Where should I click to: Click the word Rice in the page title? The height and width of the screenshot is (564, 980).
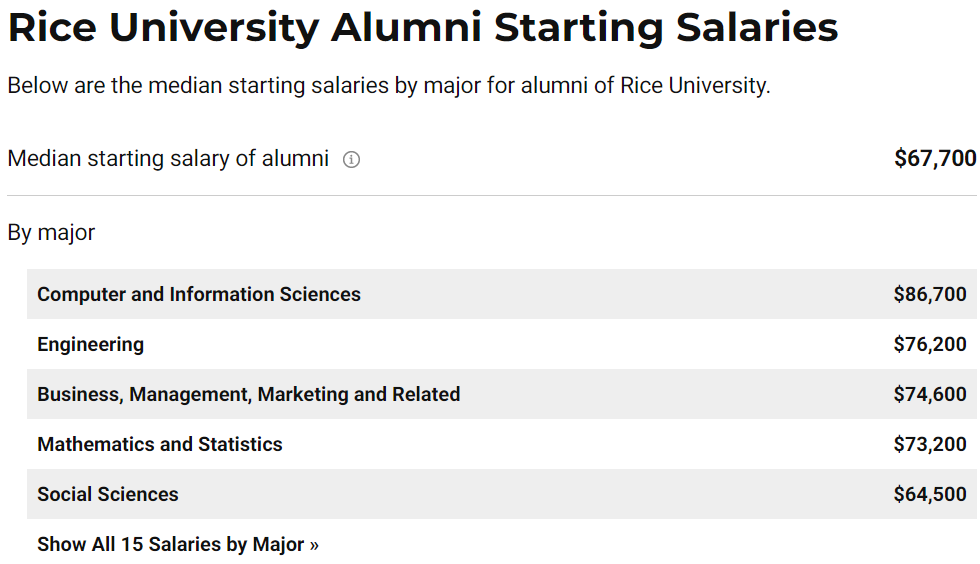click(x=52, y=28)
